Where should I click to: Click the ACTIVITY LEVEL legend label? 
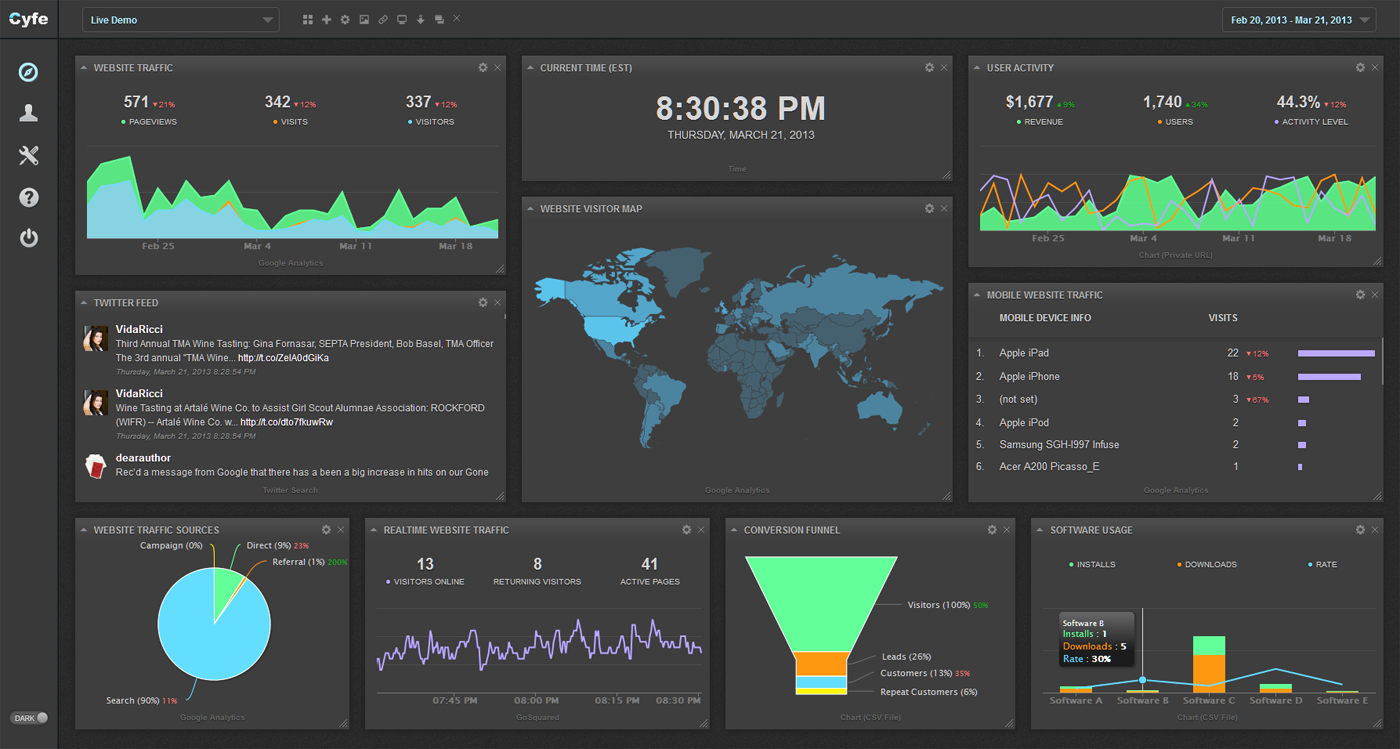[1315, 122]
